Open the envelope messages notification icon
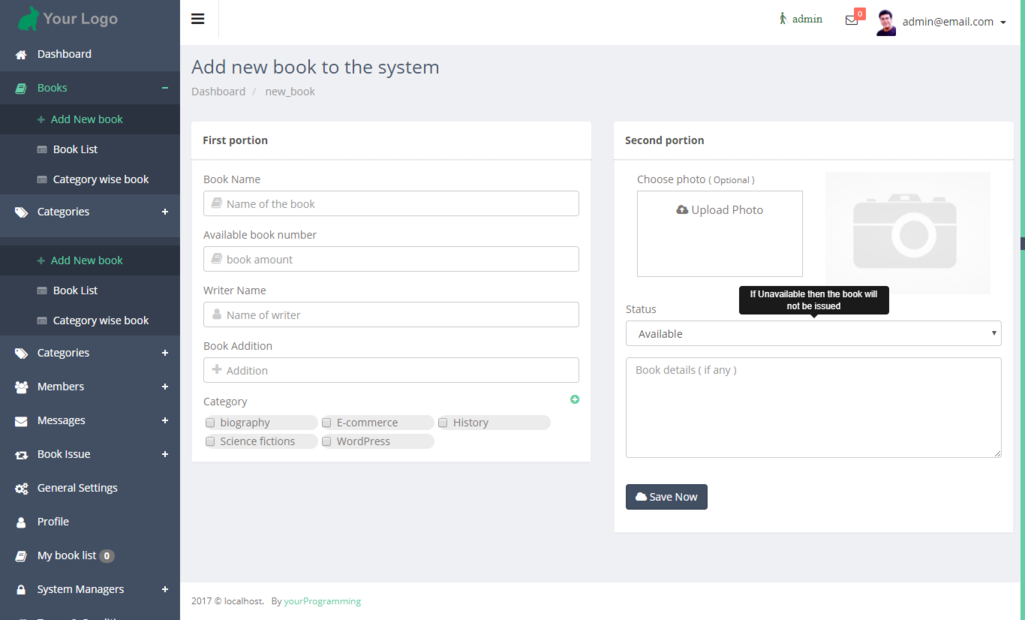Viewport: 1025px width, 620px height. point(851,20)
